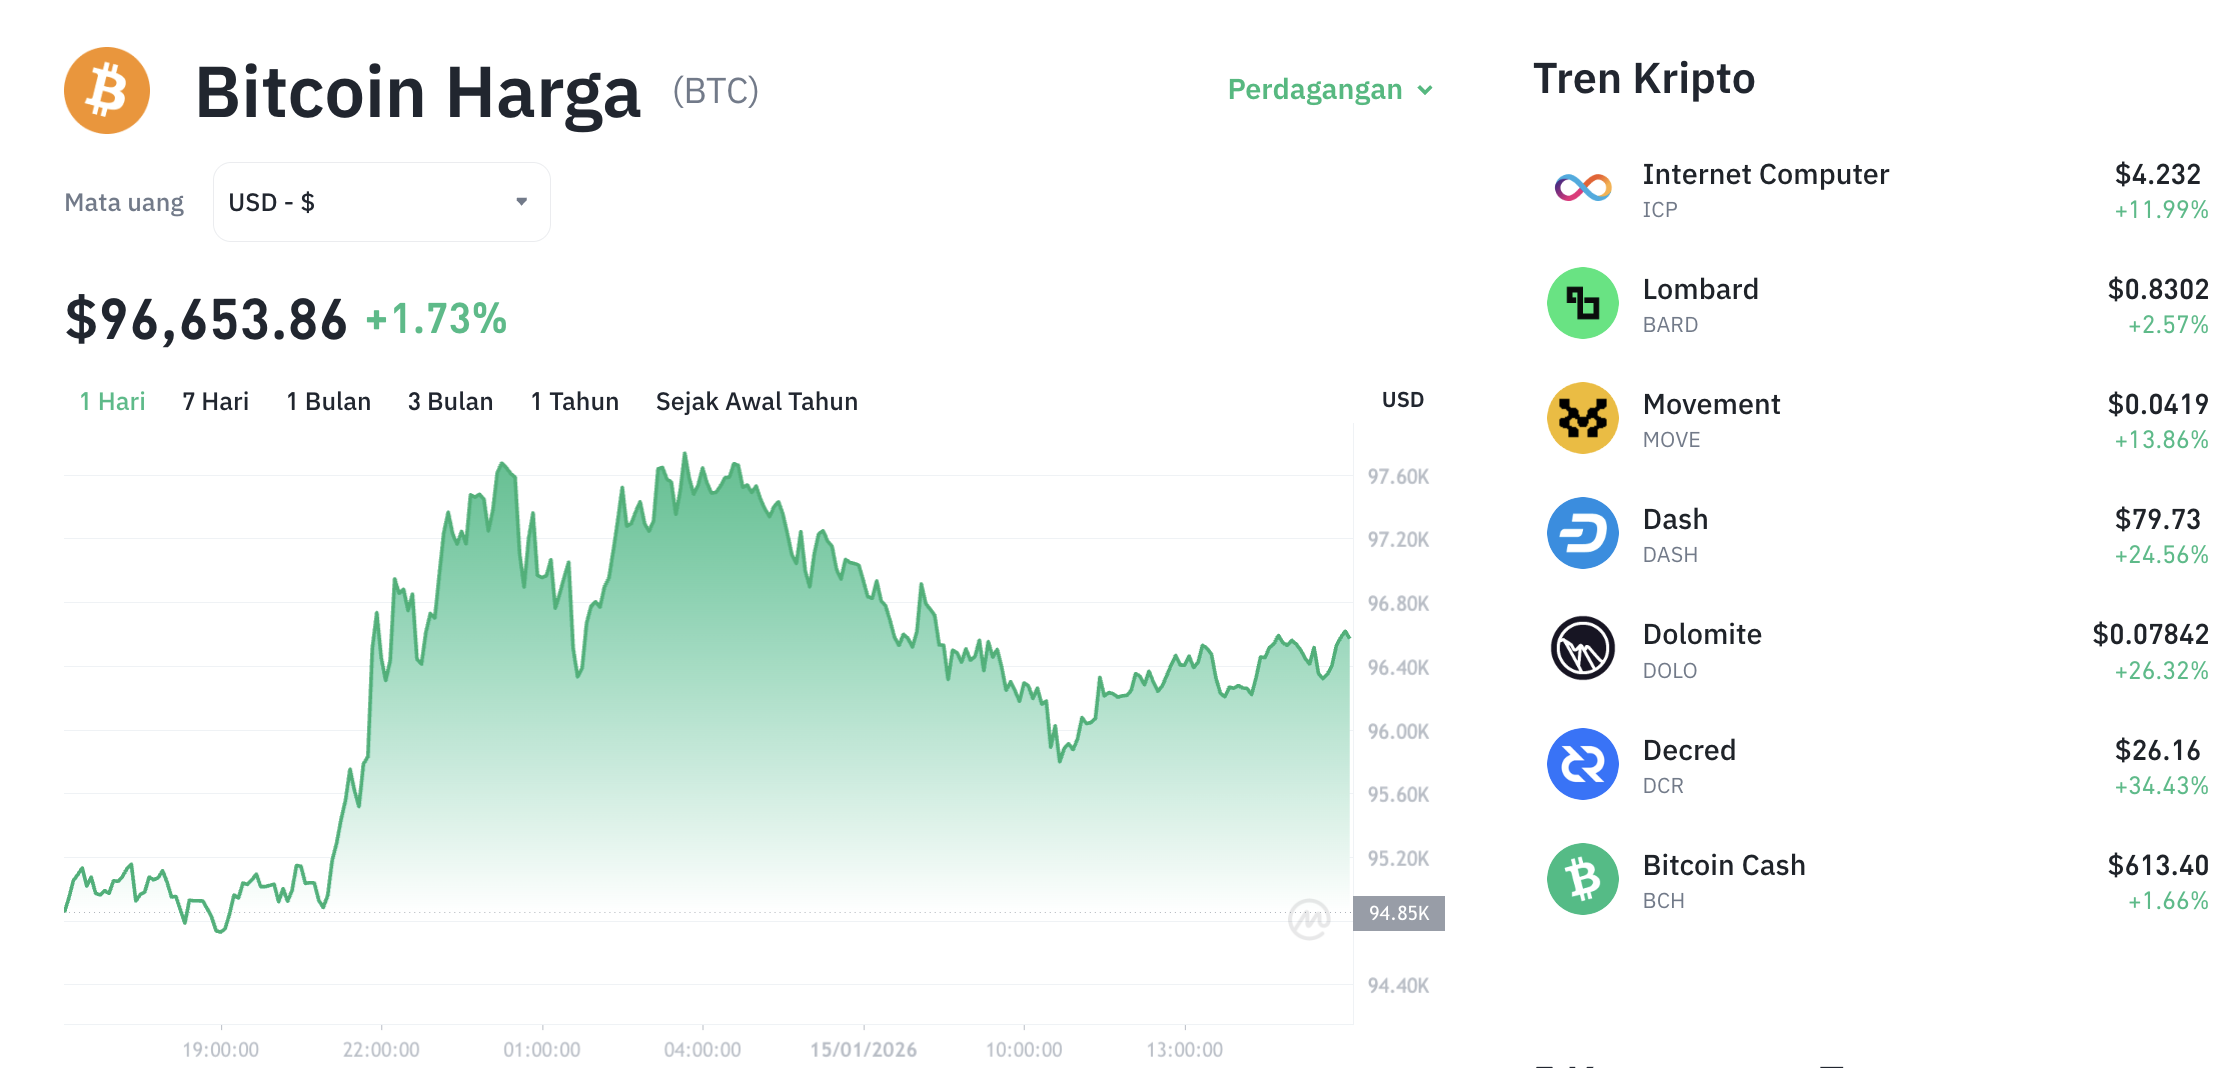Enable the 1 Tahun chart range
This screenshot has height=1068, width=2218.
(x=574, y=401)
